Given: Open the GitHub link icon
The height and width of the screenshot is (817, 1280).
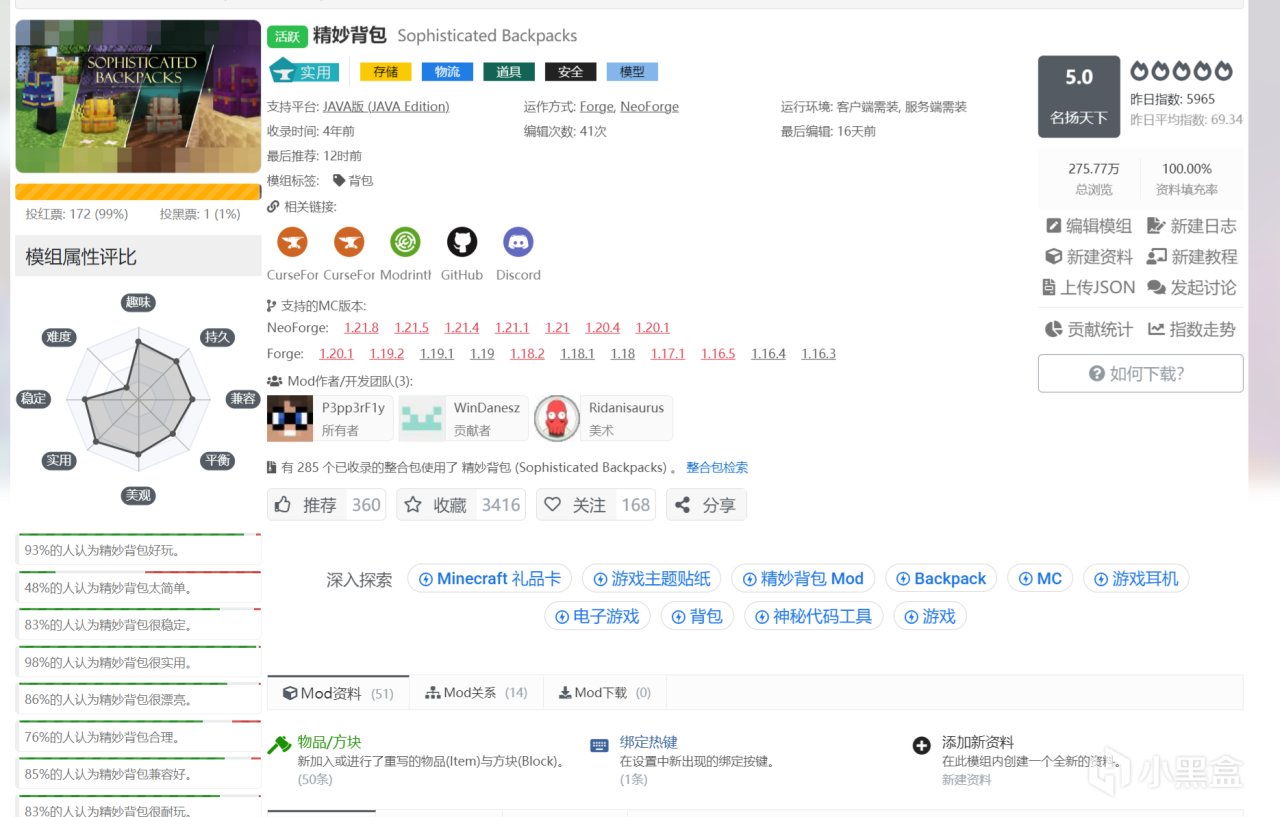Looking at the screenshot, I should point(462,242).
